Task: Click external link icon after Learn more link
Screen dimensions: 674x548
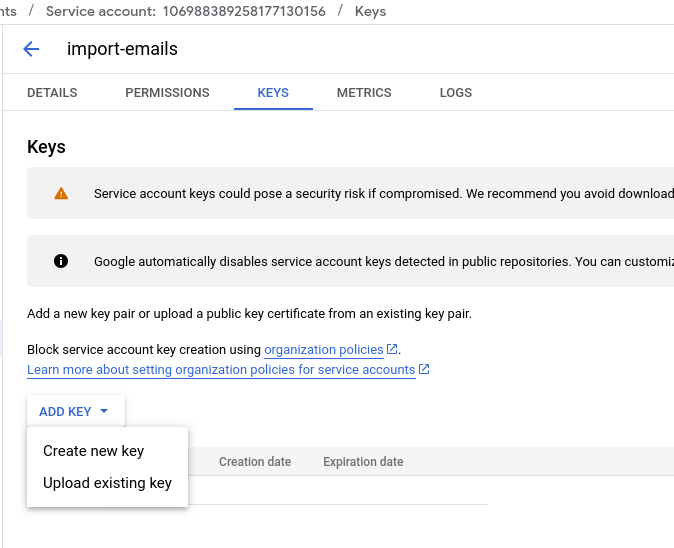Action: [424, 369]
